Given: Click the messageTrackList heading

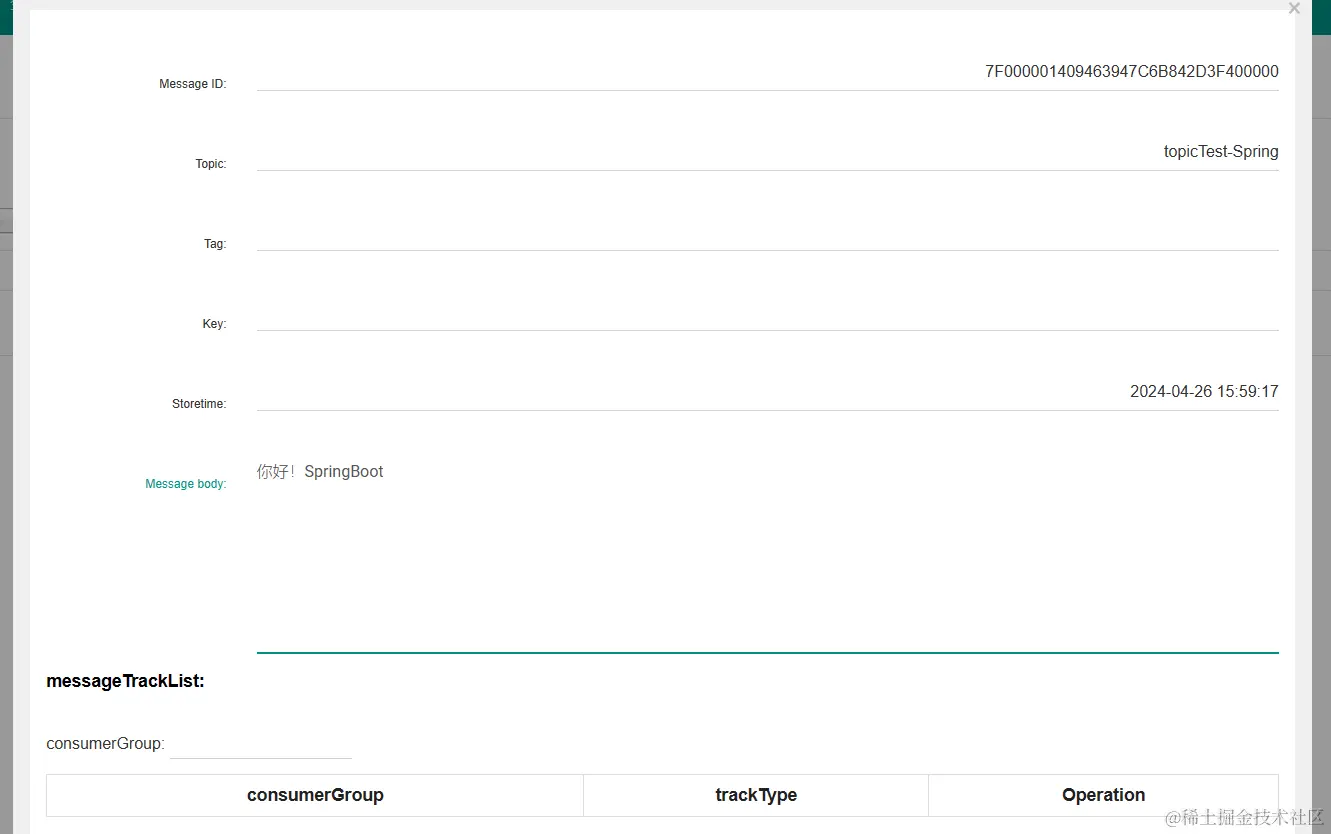Looking at the screenshot, I should [125, 681].
